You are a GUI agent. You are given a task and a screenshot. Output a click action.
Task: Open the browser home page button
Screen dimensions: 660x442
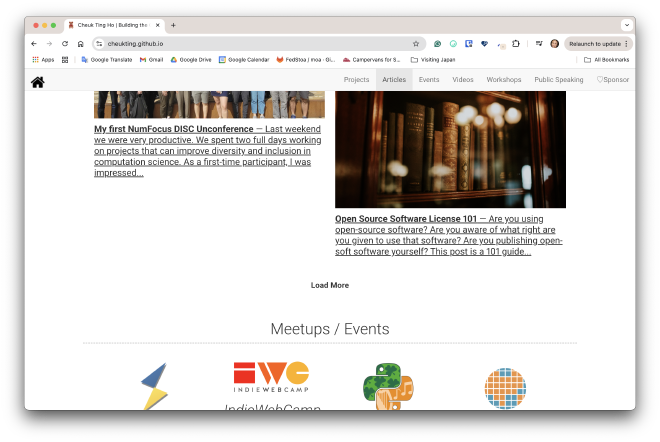[x=80, y=44]
